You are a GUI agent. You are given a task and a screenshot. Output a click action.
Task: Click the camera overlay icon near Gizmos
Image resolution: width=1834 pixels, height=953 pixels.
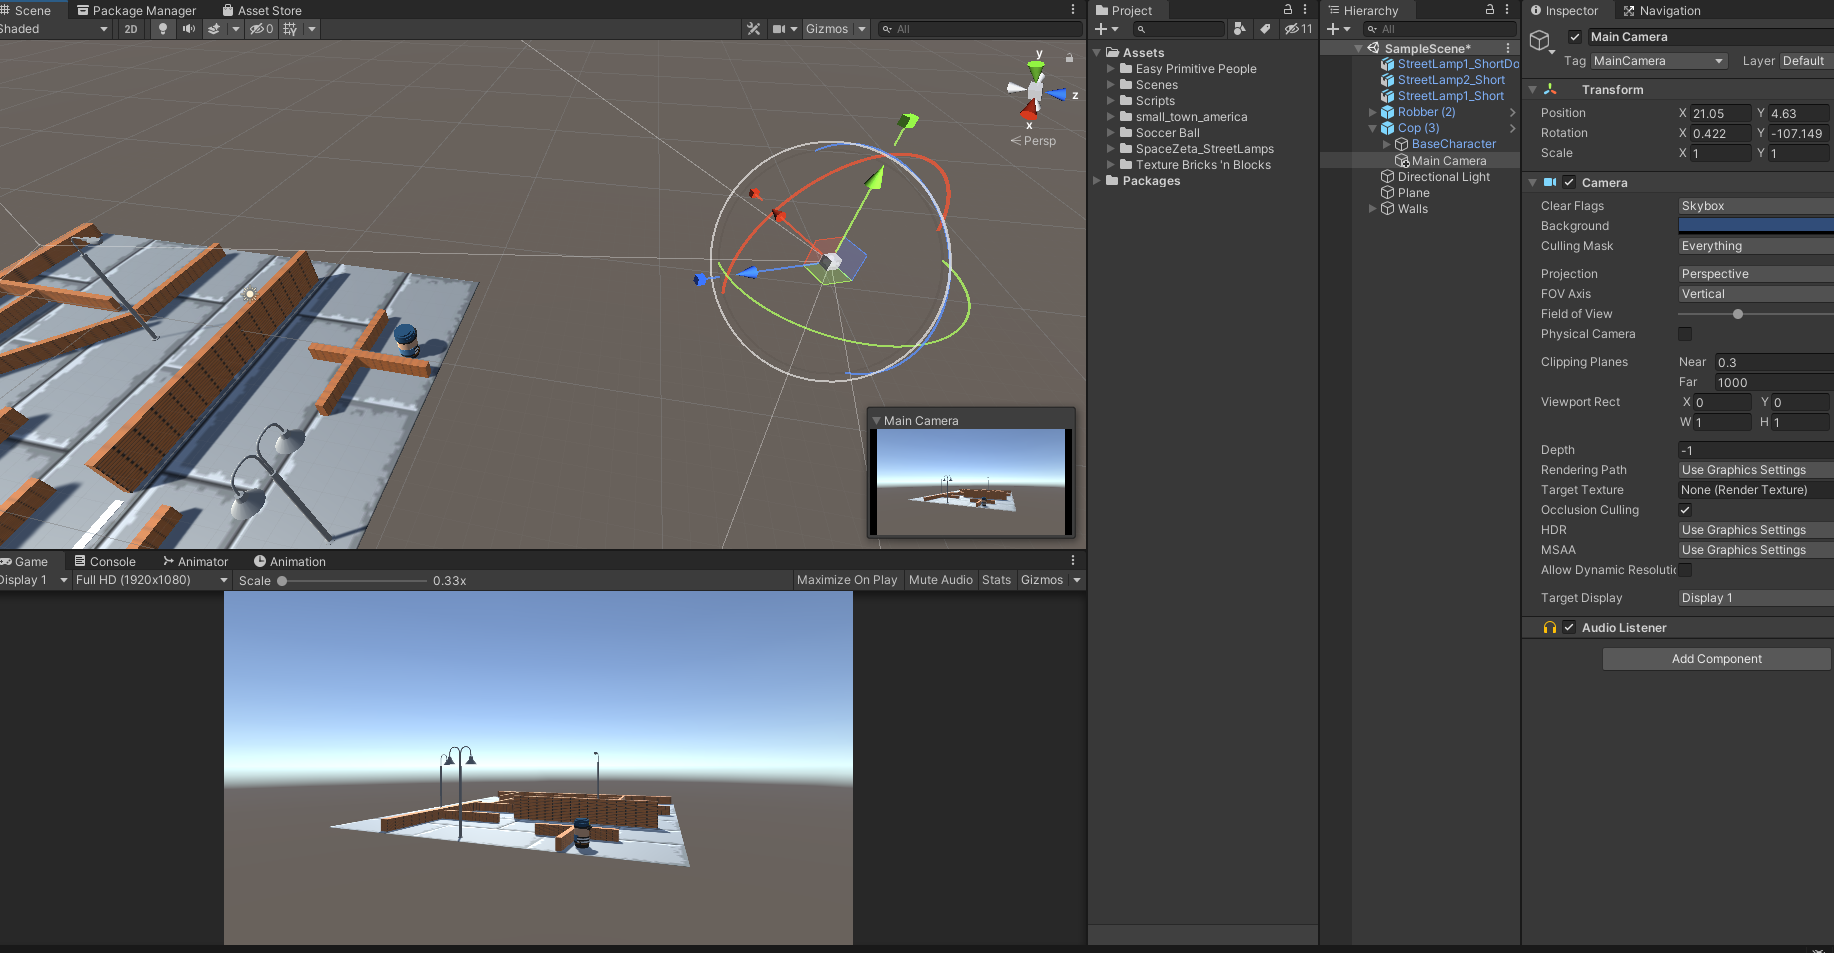tap(778, 29)
